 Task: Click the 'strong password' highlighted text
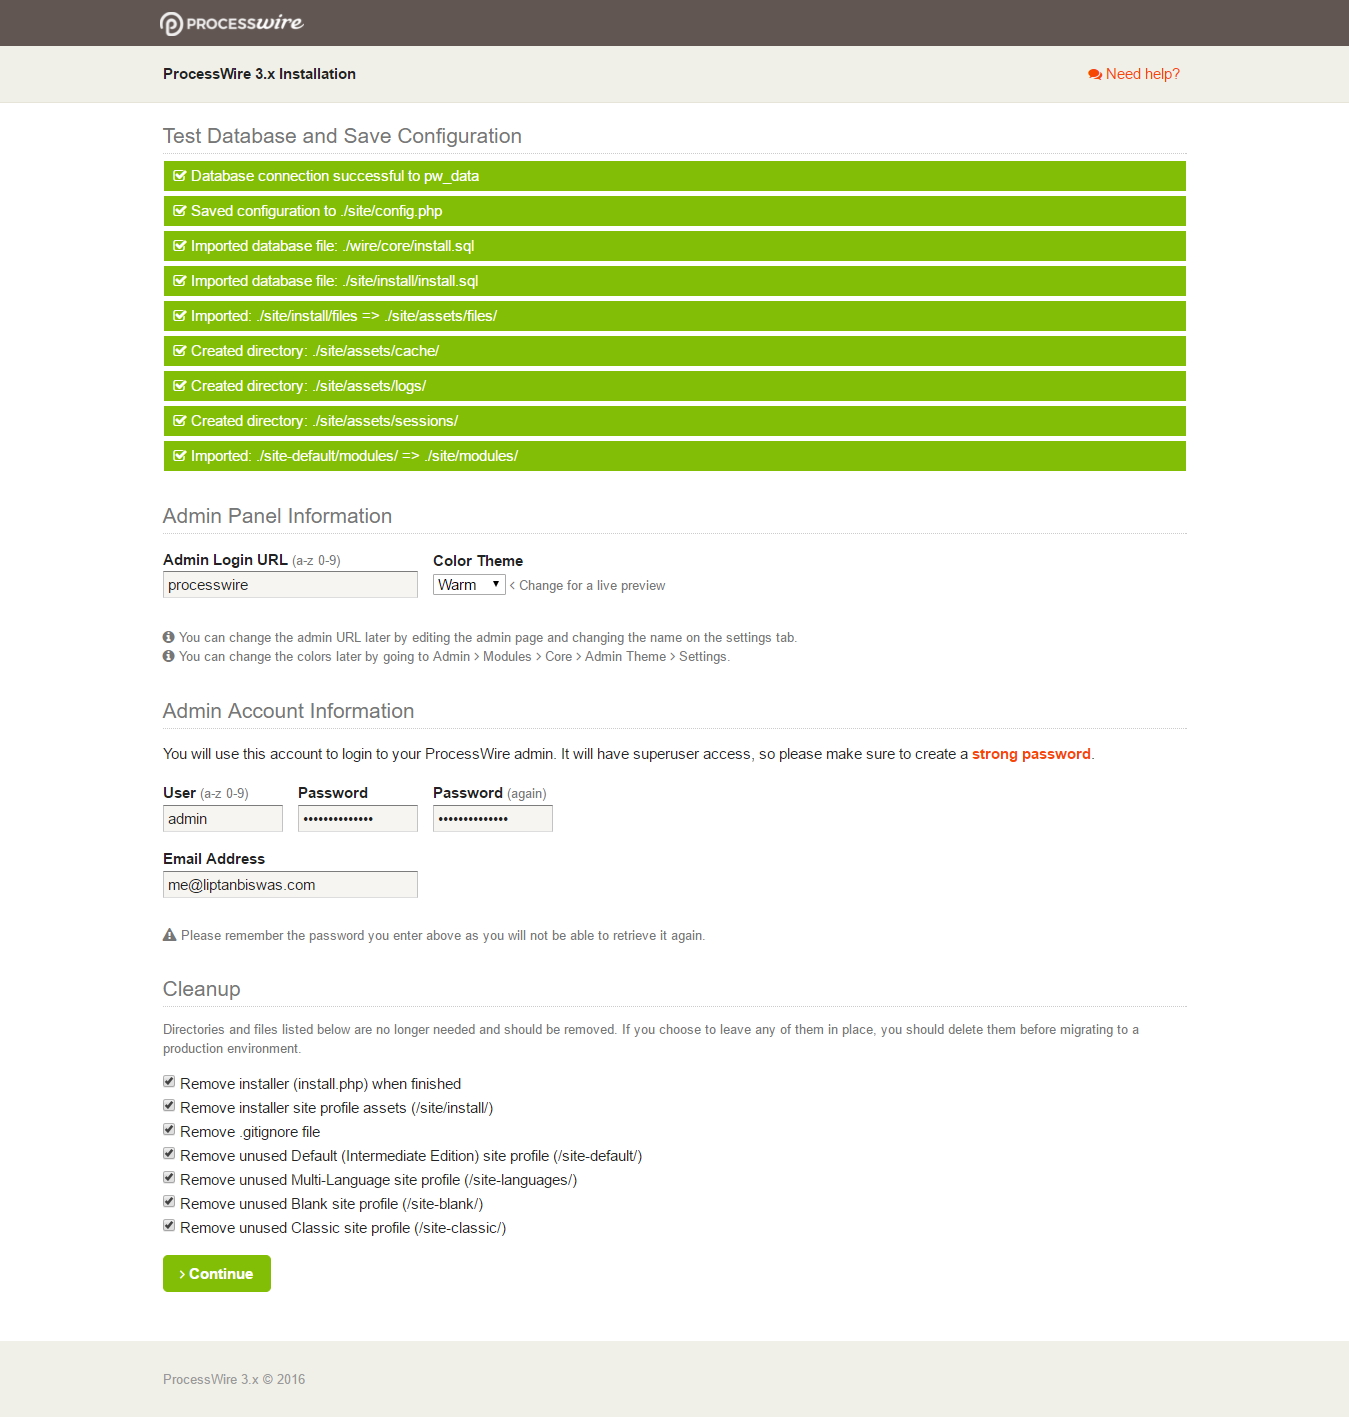pyautogui.click(x=1031, y=754)
